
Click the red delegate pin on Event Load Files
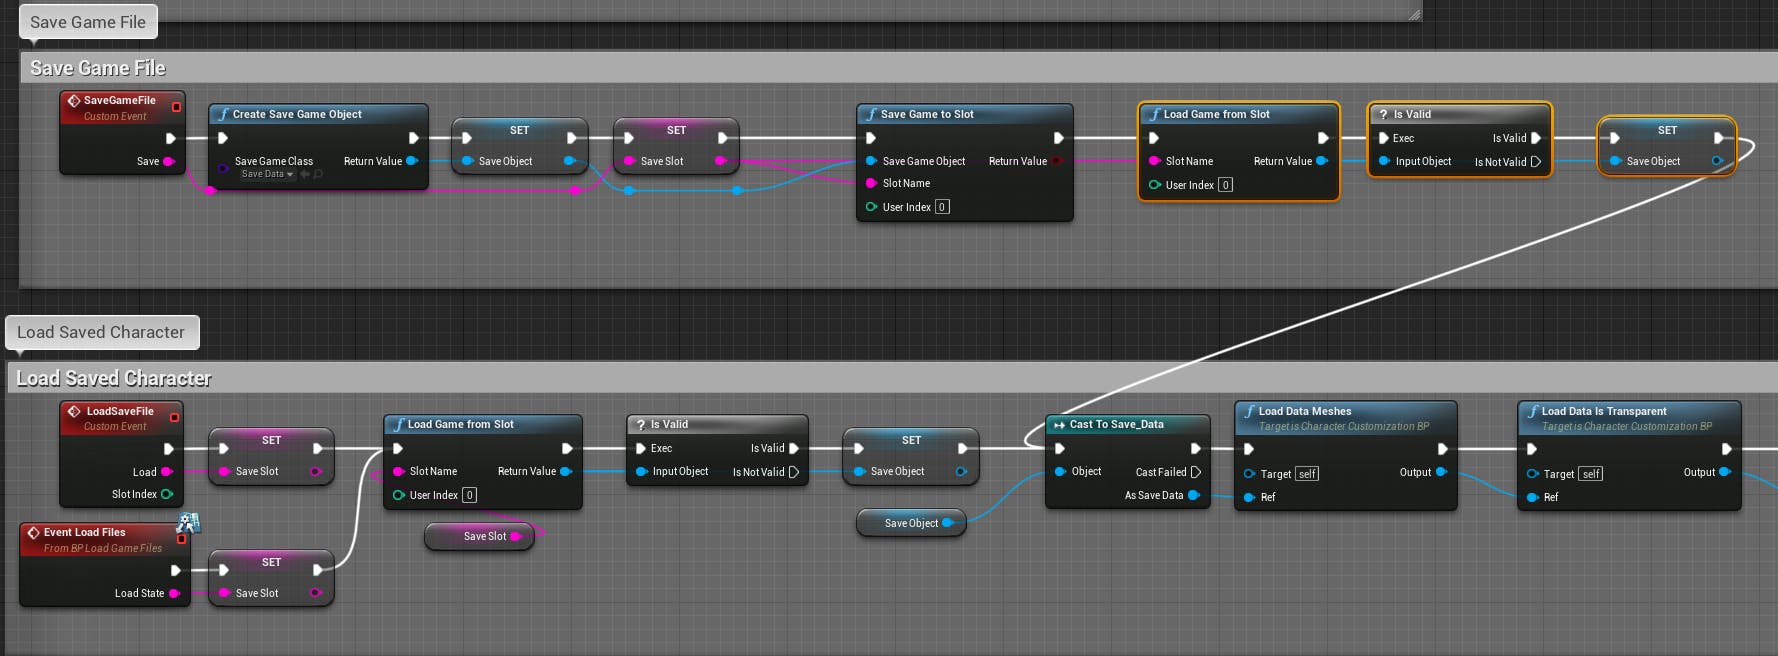coord(181,539)
